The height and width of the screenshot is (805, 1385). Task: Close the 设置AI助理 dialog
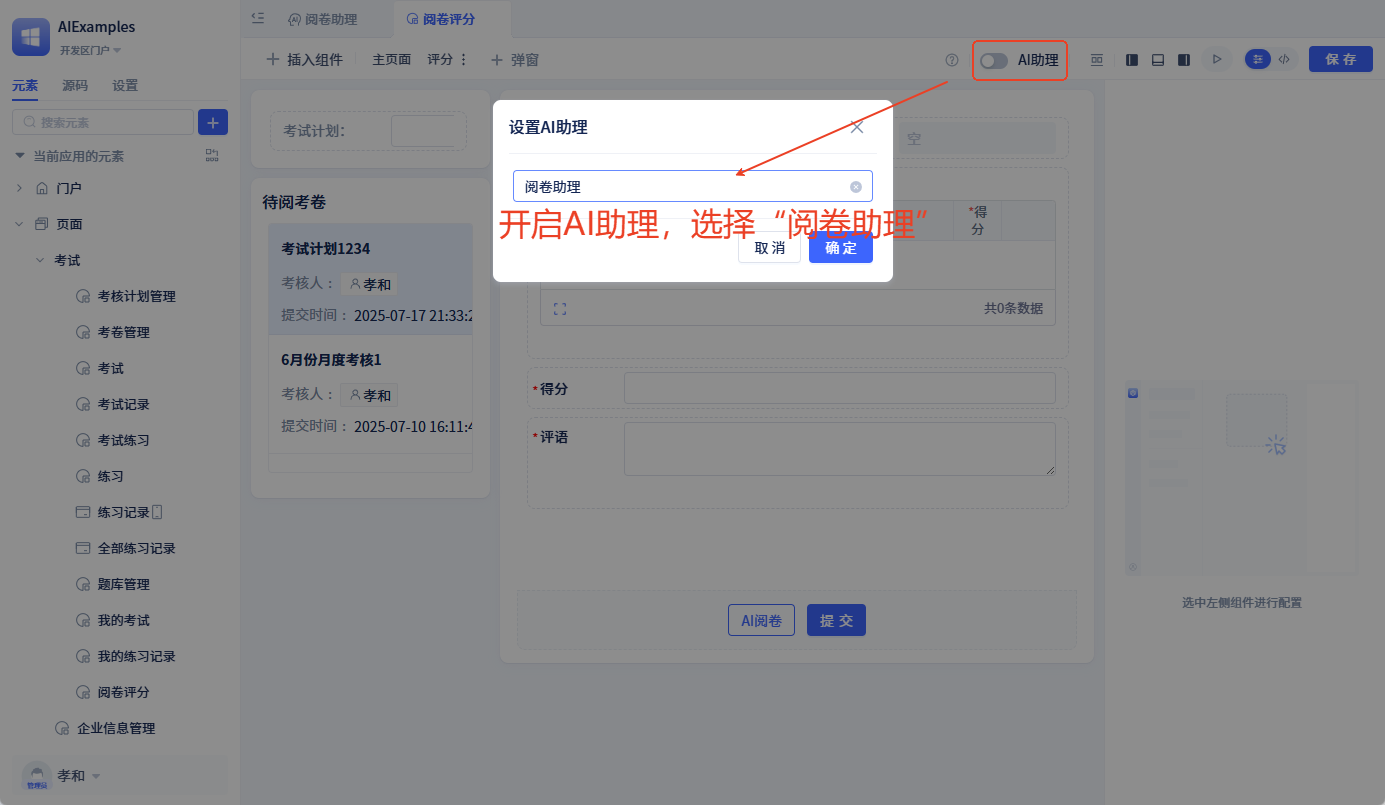[x=857, y=127]
